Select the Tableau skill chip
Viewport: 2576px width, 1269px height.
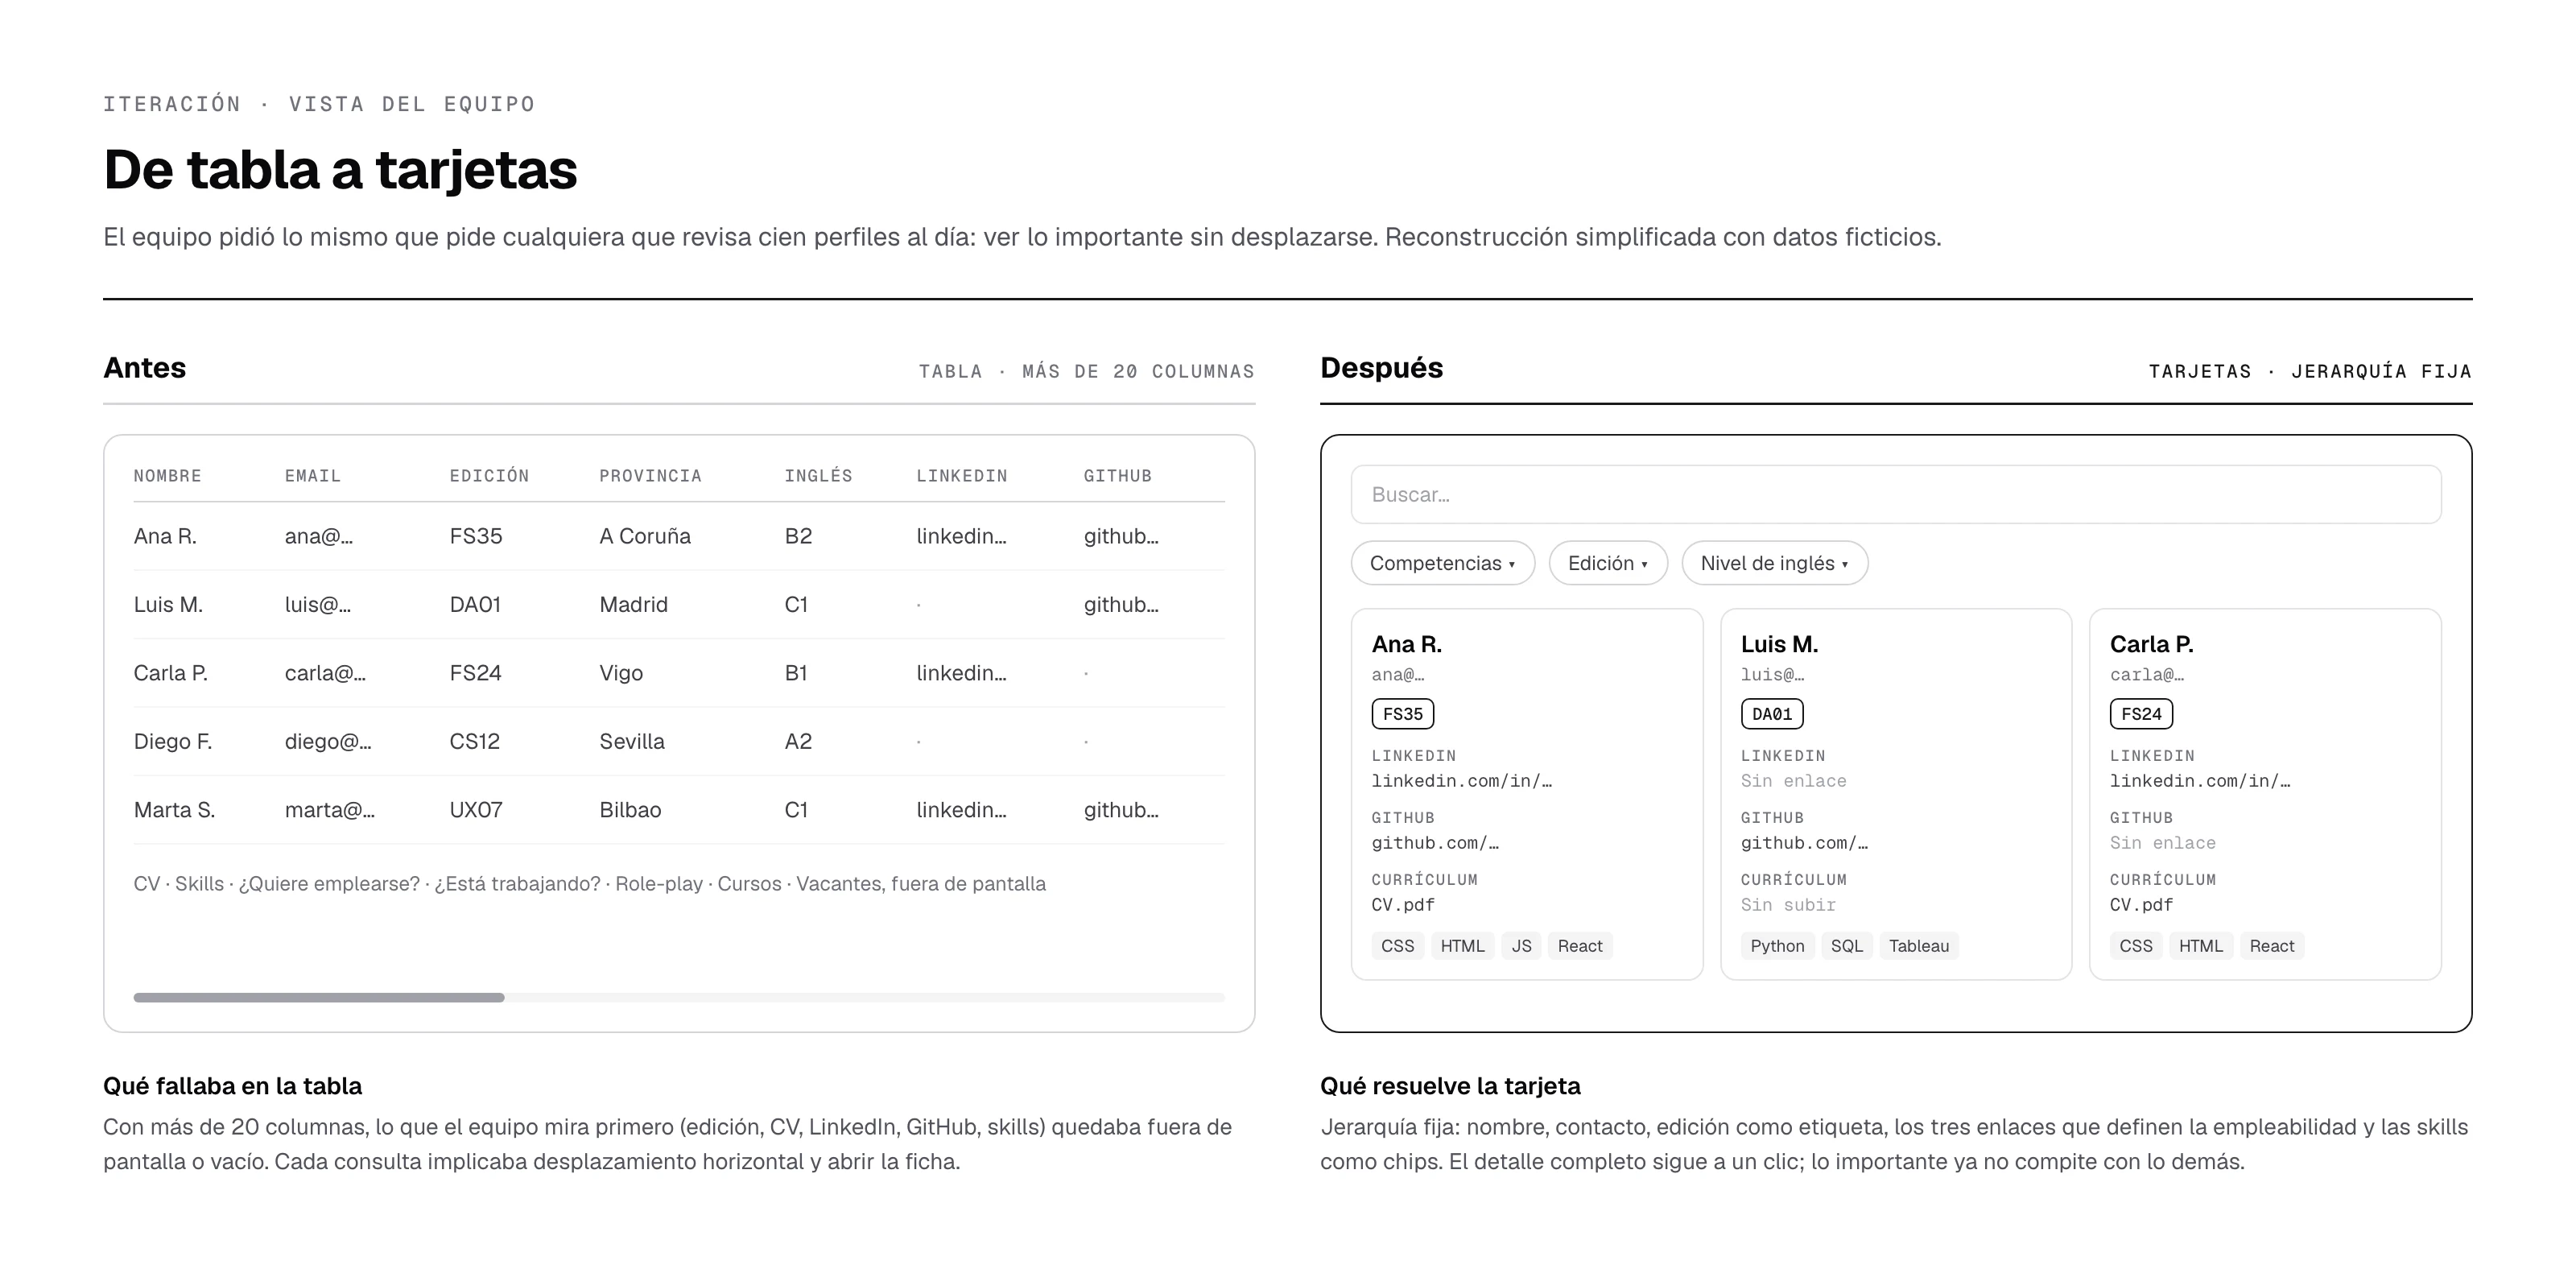pos(1918,946)
